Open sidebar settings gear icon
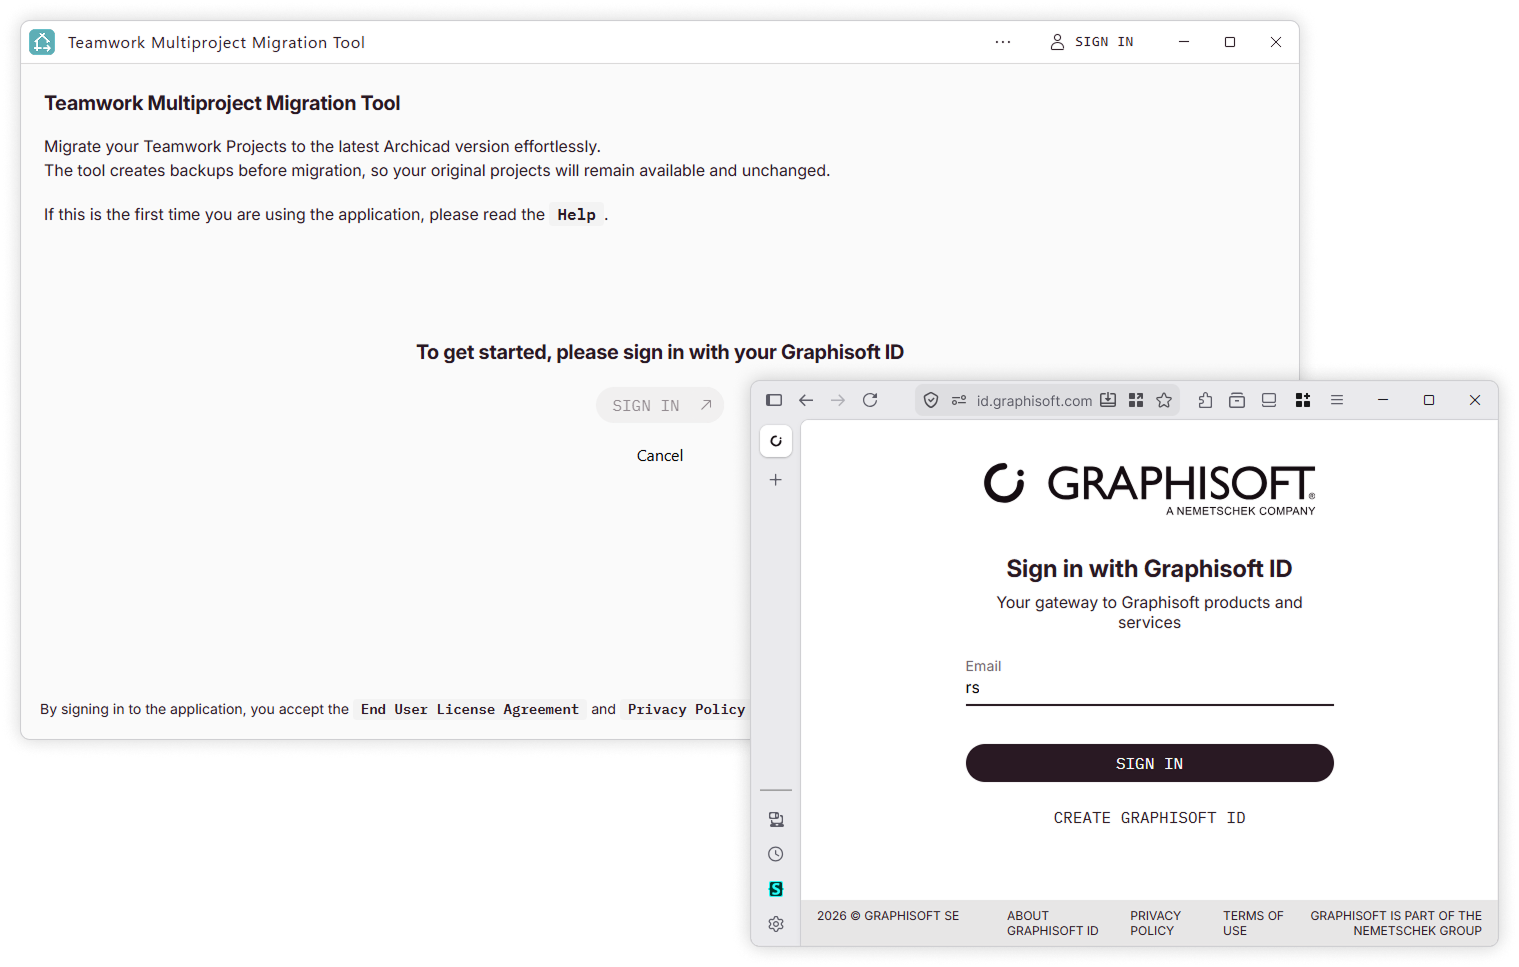1519x967 pixels. tap(776, 924)
